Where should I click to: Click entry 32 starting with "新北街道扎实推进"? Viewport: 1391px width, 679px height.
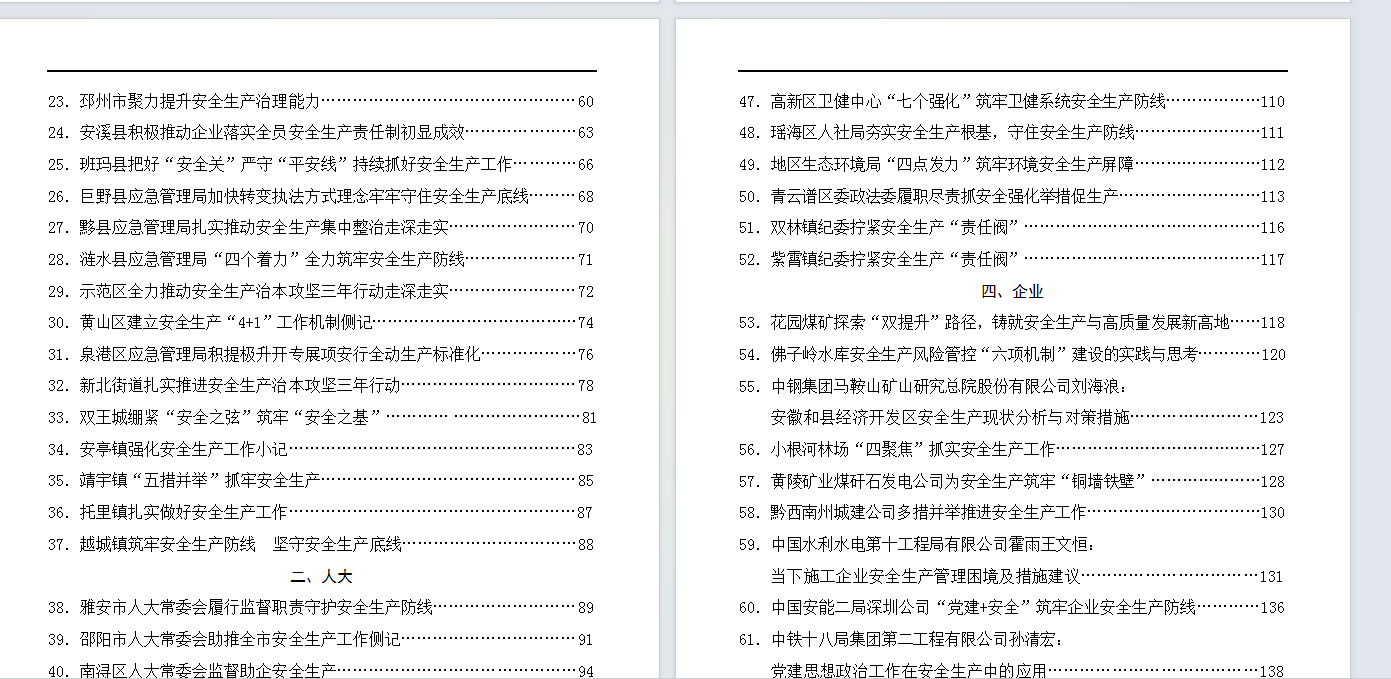(321, 385)
